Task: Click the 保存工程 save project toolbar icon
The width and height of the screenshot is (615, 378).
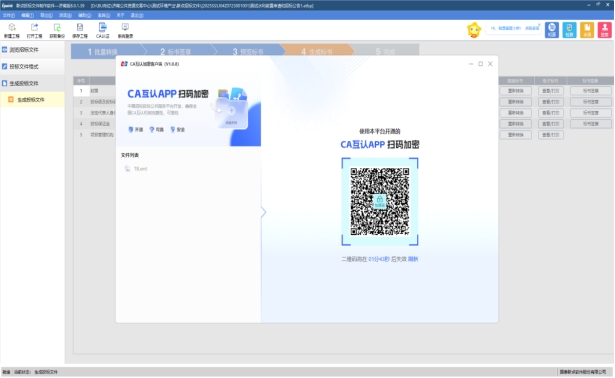Action: pos(80,30)
